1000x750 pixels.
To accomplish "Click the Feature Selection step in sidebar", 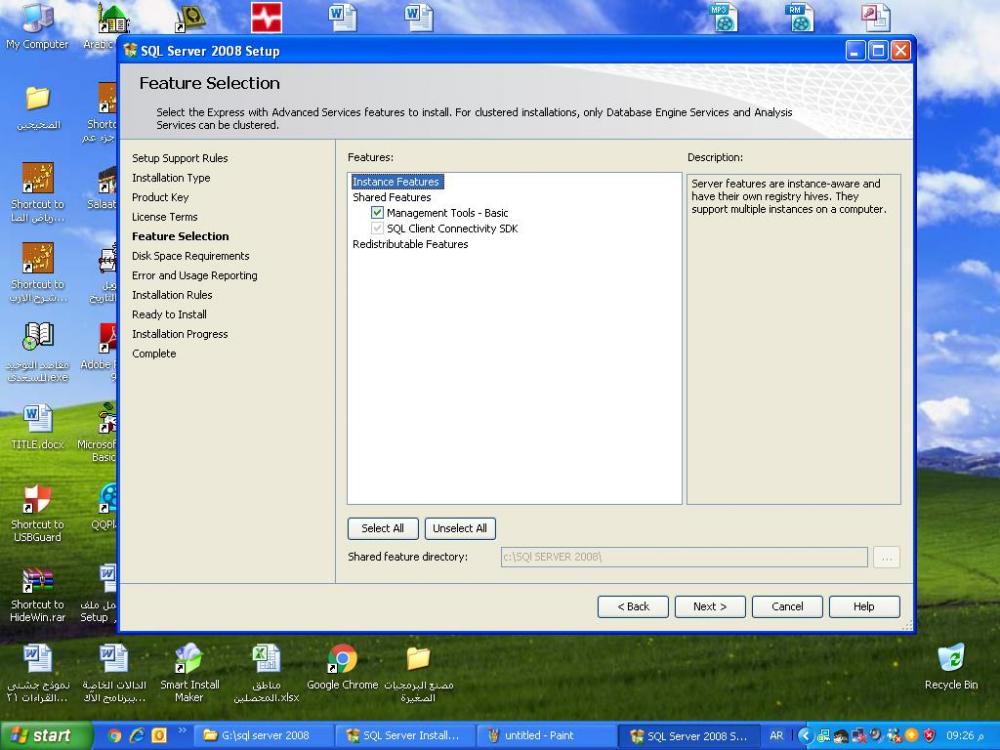I will (x=180, y=237).
